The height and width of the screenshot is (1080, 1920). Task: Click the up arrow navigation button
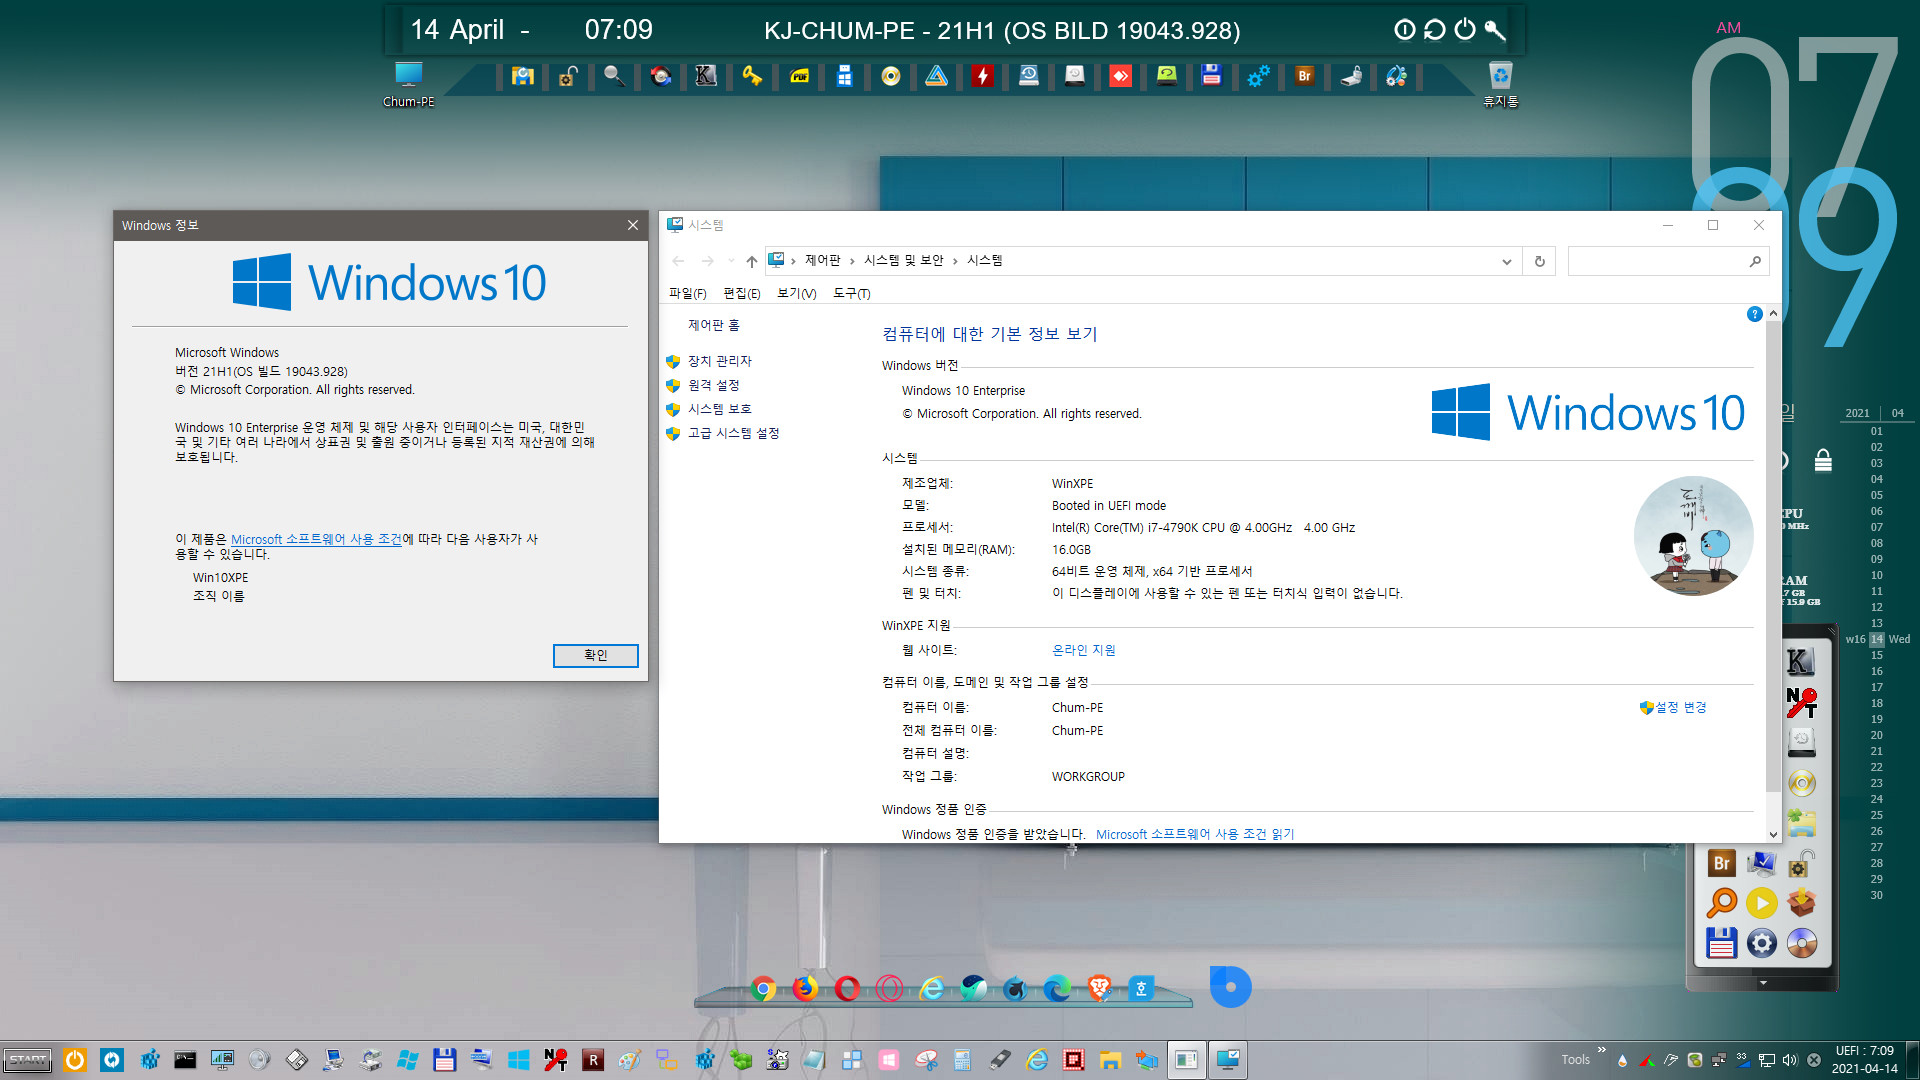[x=751, y=262]
